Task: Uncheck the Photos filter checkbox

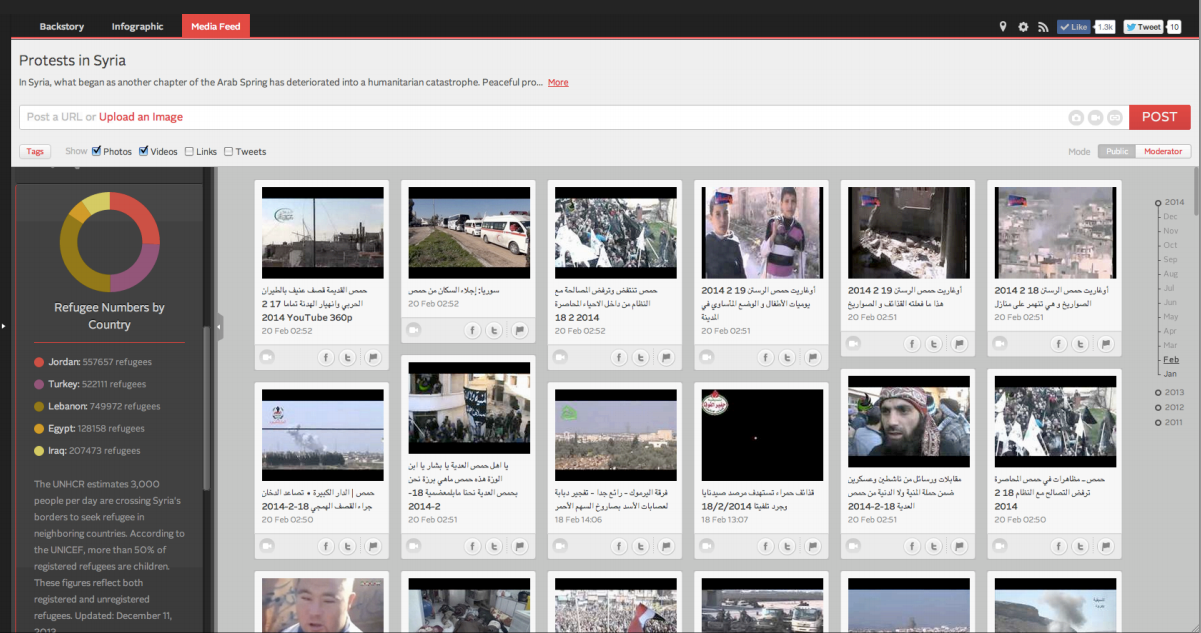Action: [97, 151]
